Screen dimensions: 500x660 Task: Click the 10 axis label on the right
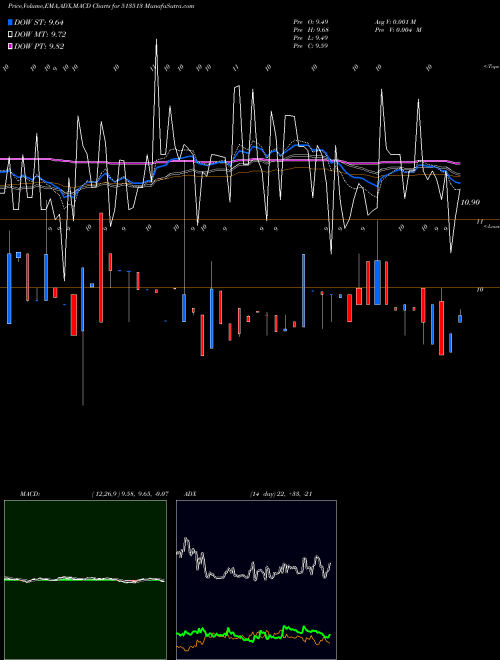[x=479, y=290]
